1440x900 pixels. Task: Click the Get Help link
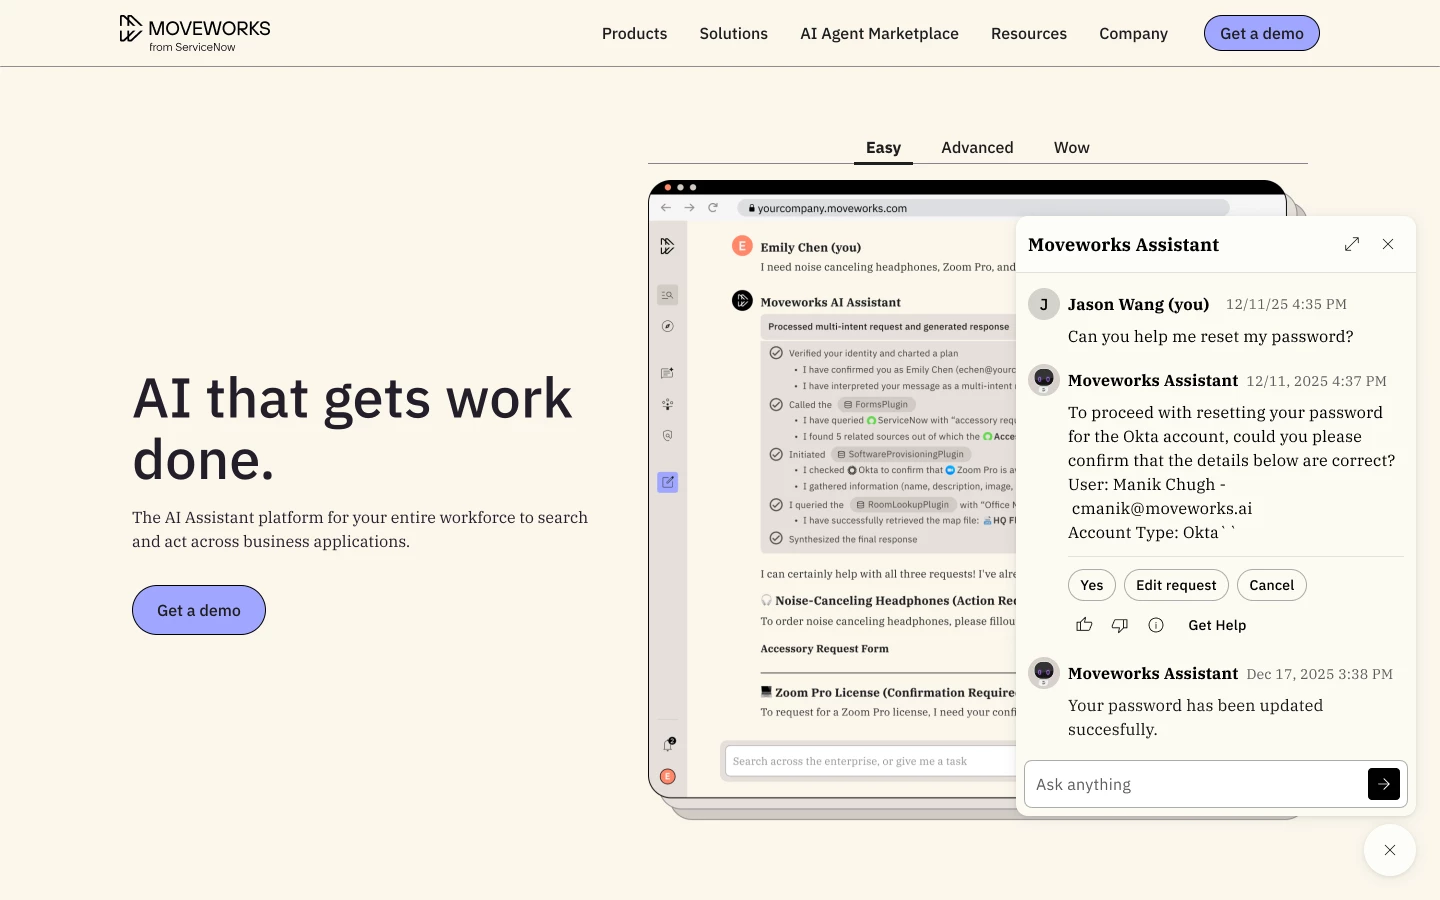click(1217, 625)
